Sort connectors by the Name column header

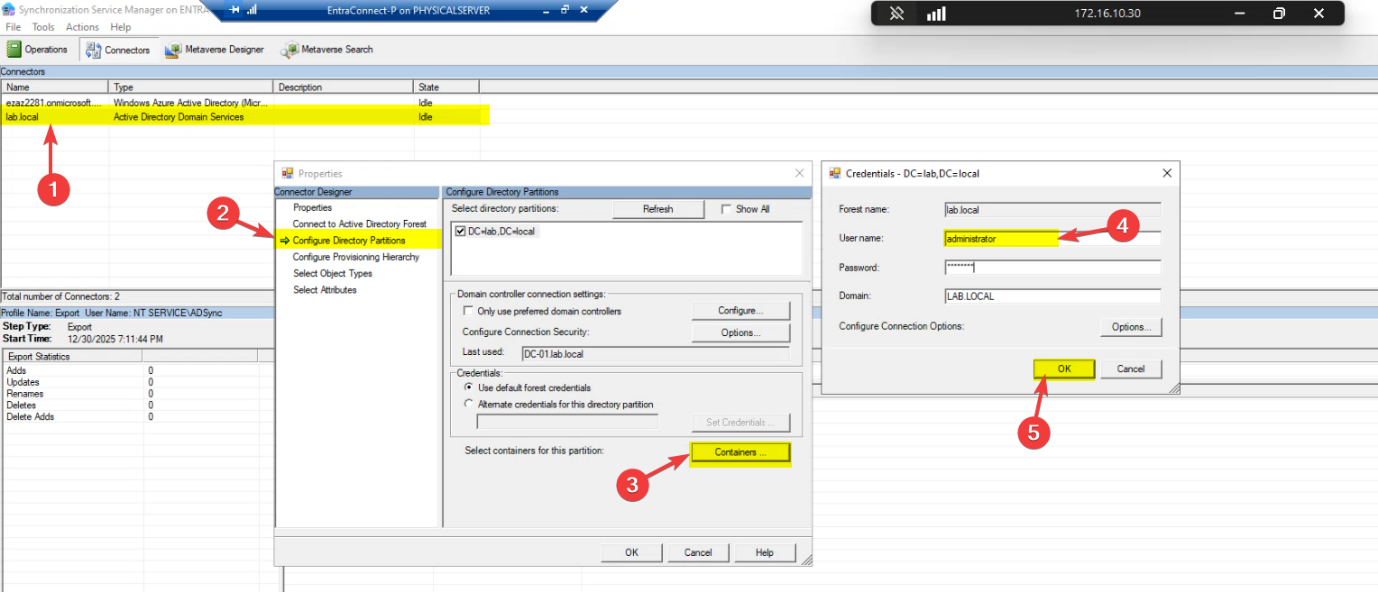click(x=55, y=87)
